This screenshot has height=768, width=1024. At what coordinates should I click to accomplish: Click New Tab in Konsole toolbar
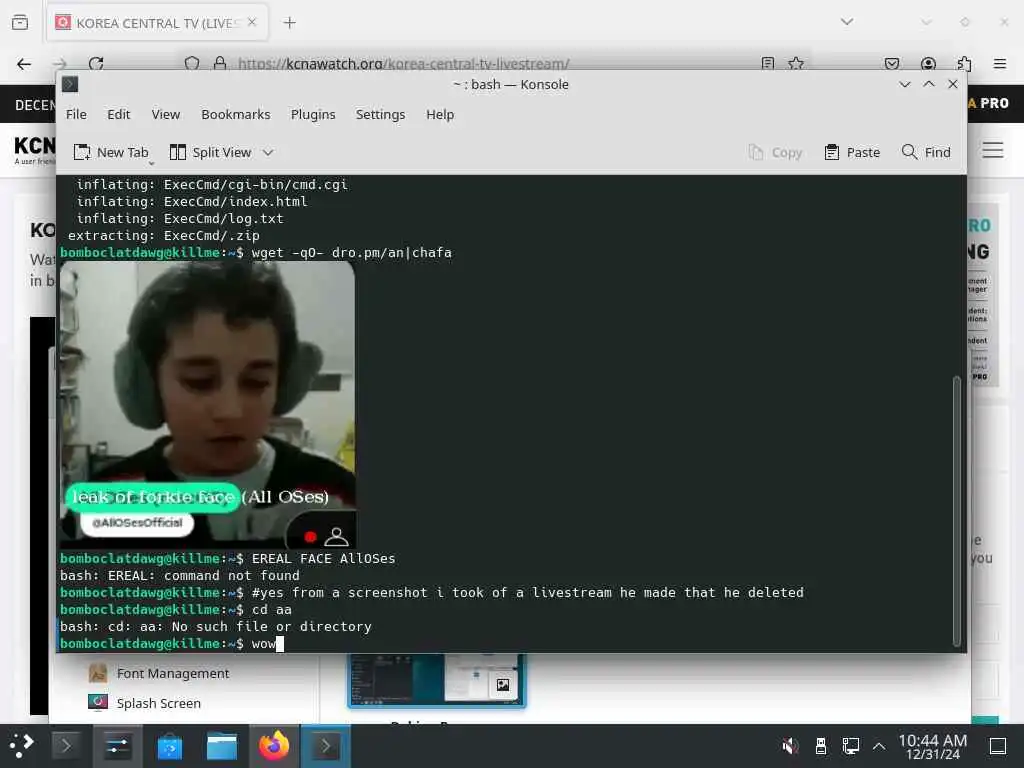pyautogui.click(x=111, y=152)
